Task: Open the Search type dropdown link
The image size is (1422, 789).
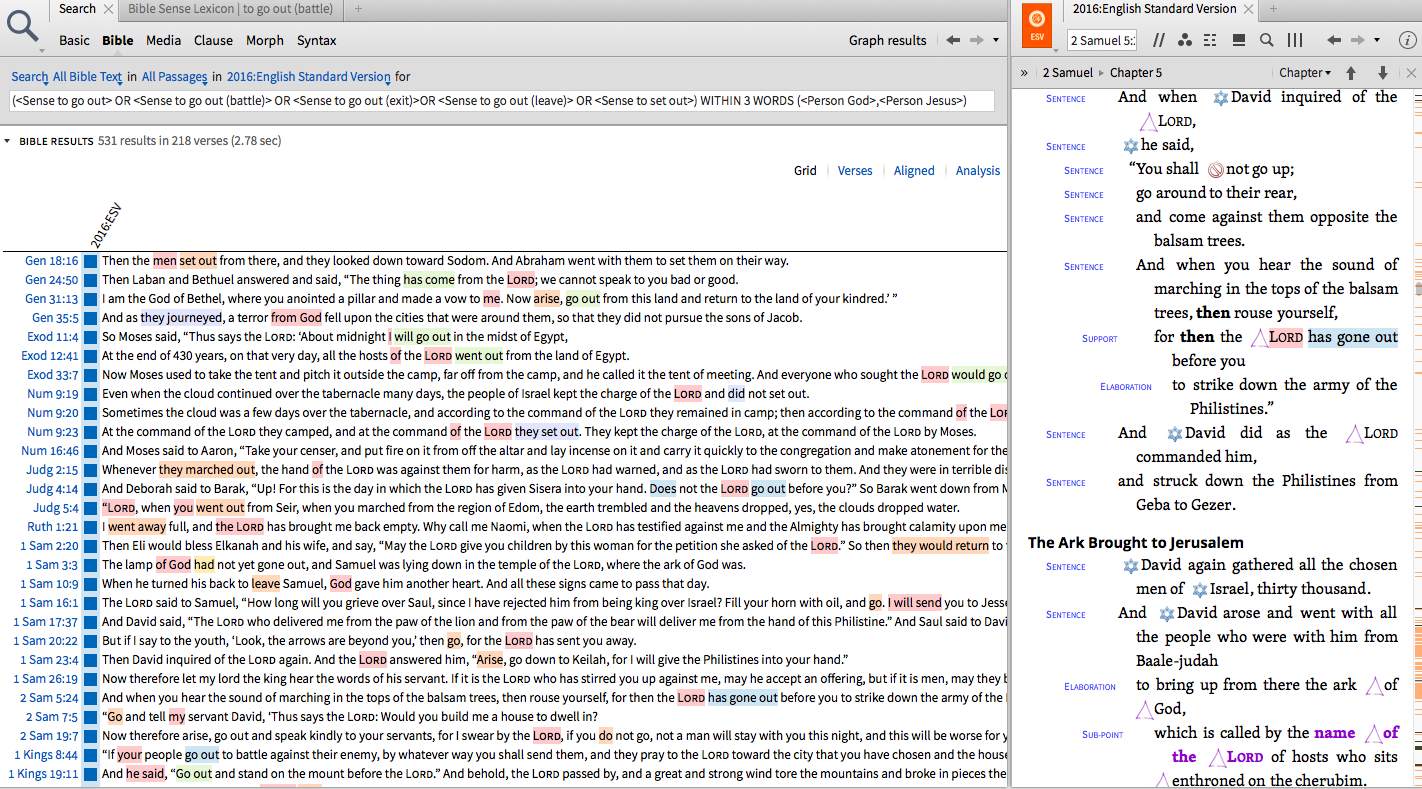Action: (x=29, y=77)
